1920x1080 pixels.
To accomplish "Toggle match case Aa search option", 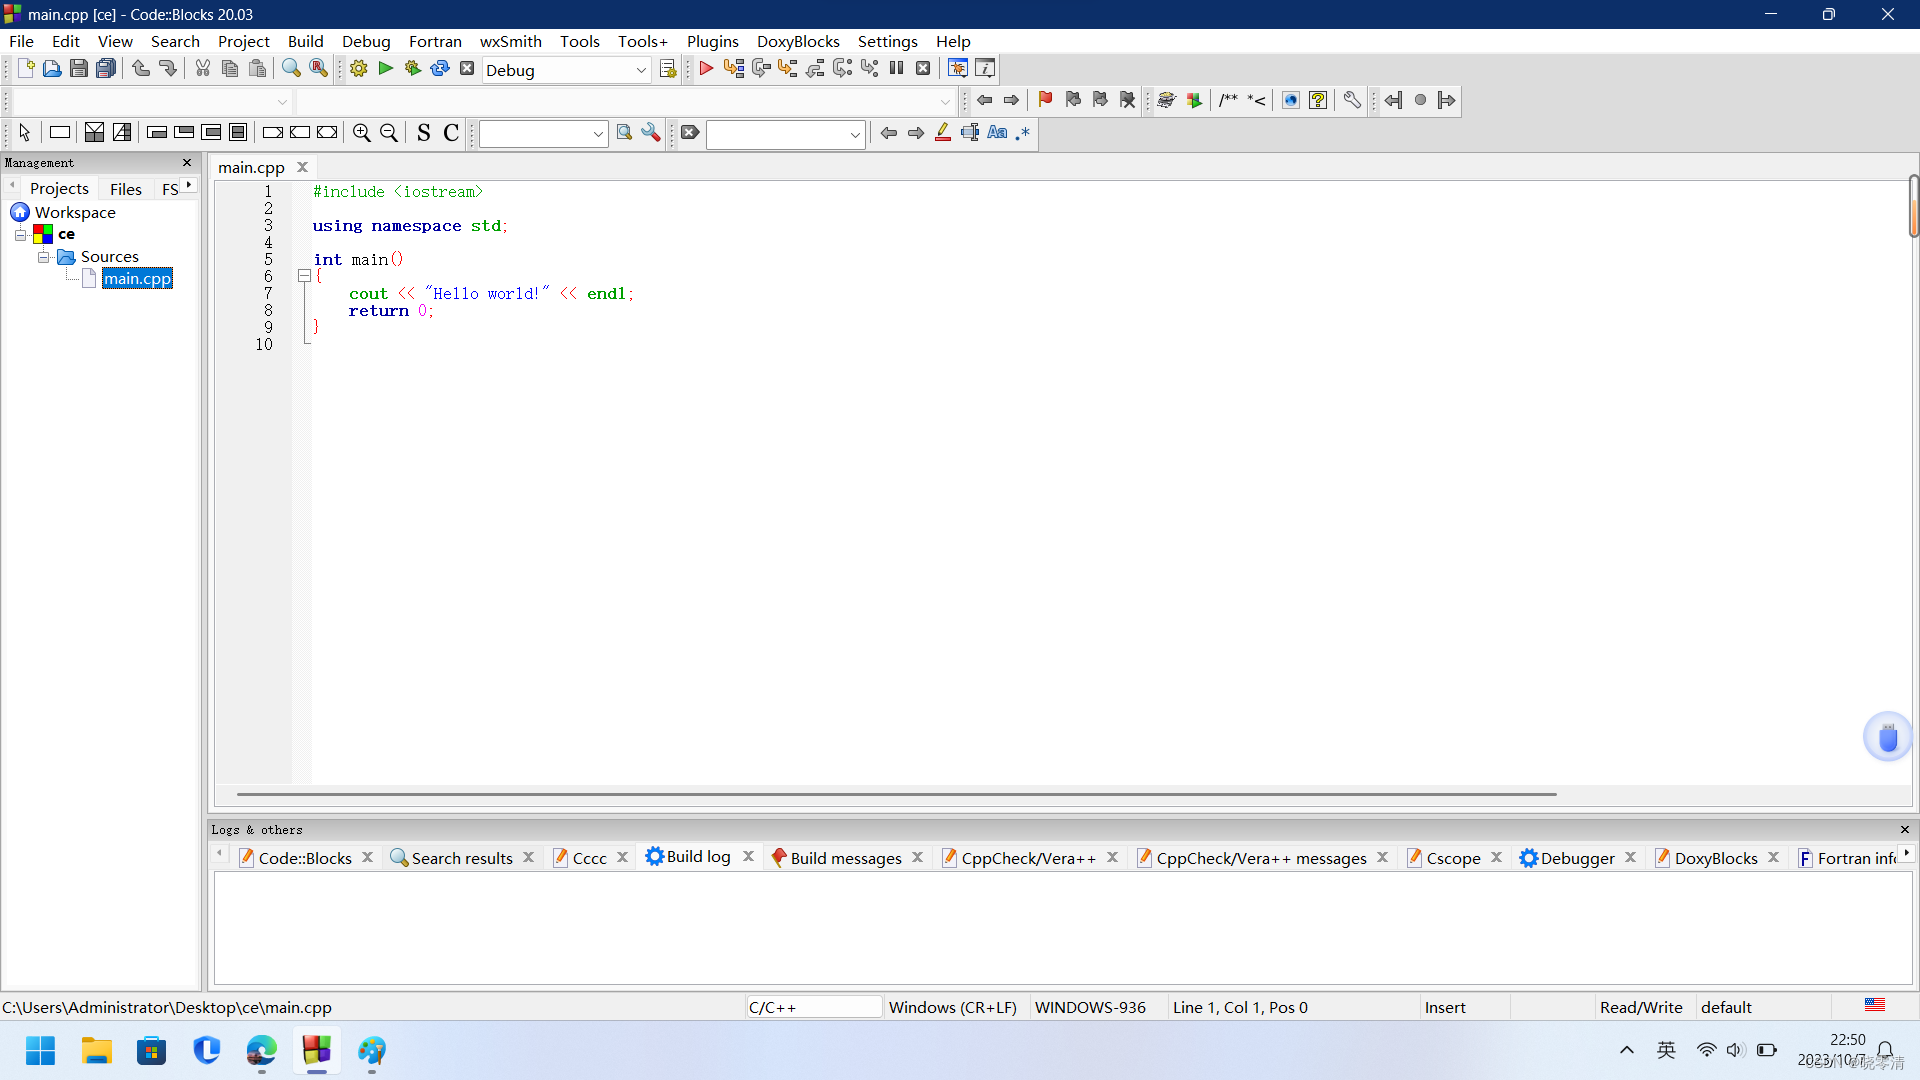I will (x=997, y=133).
